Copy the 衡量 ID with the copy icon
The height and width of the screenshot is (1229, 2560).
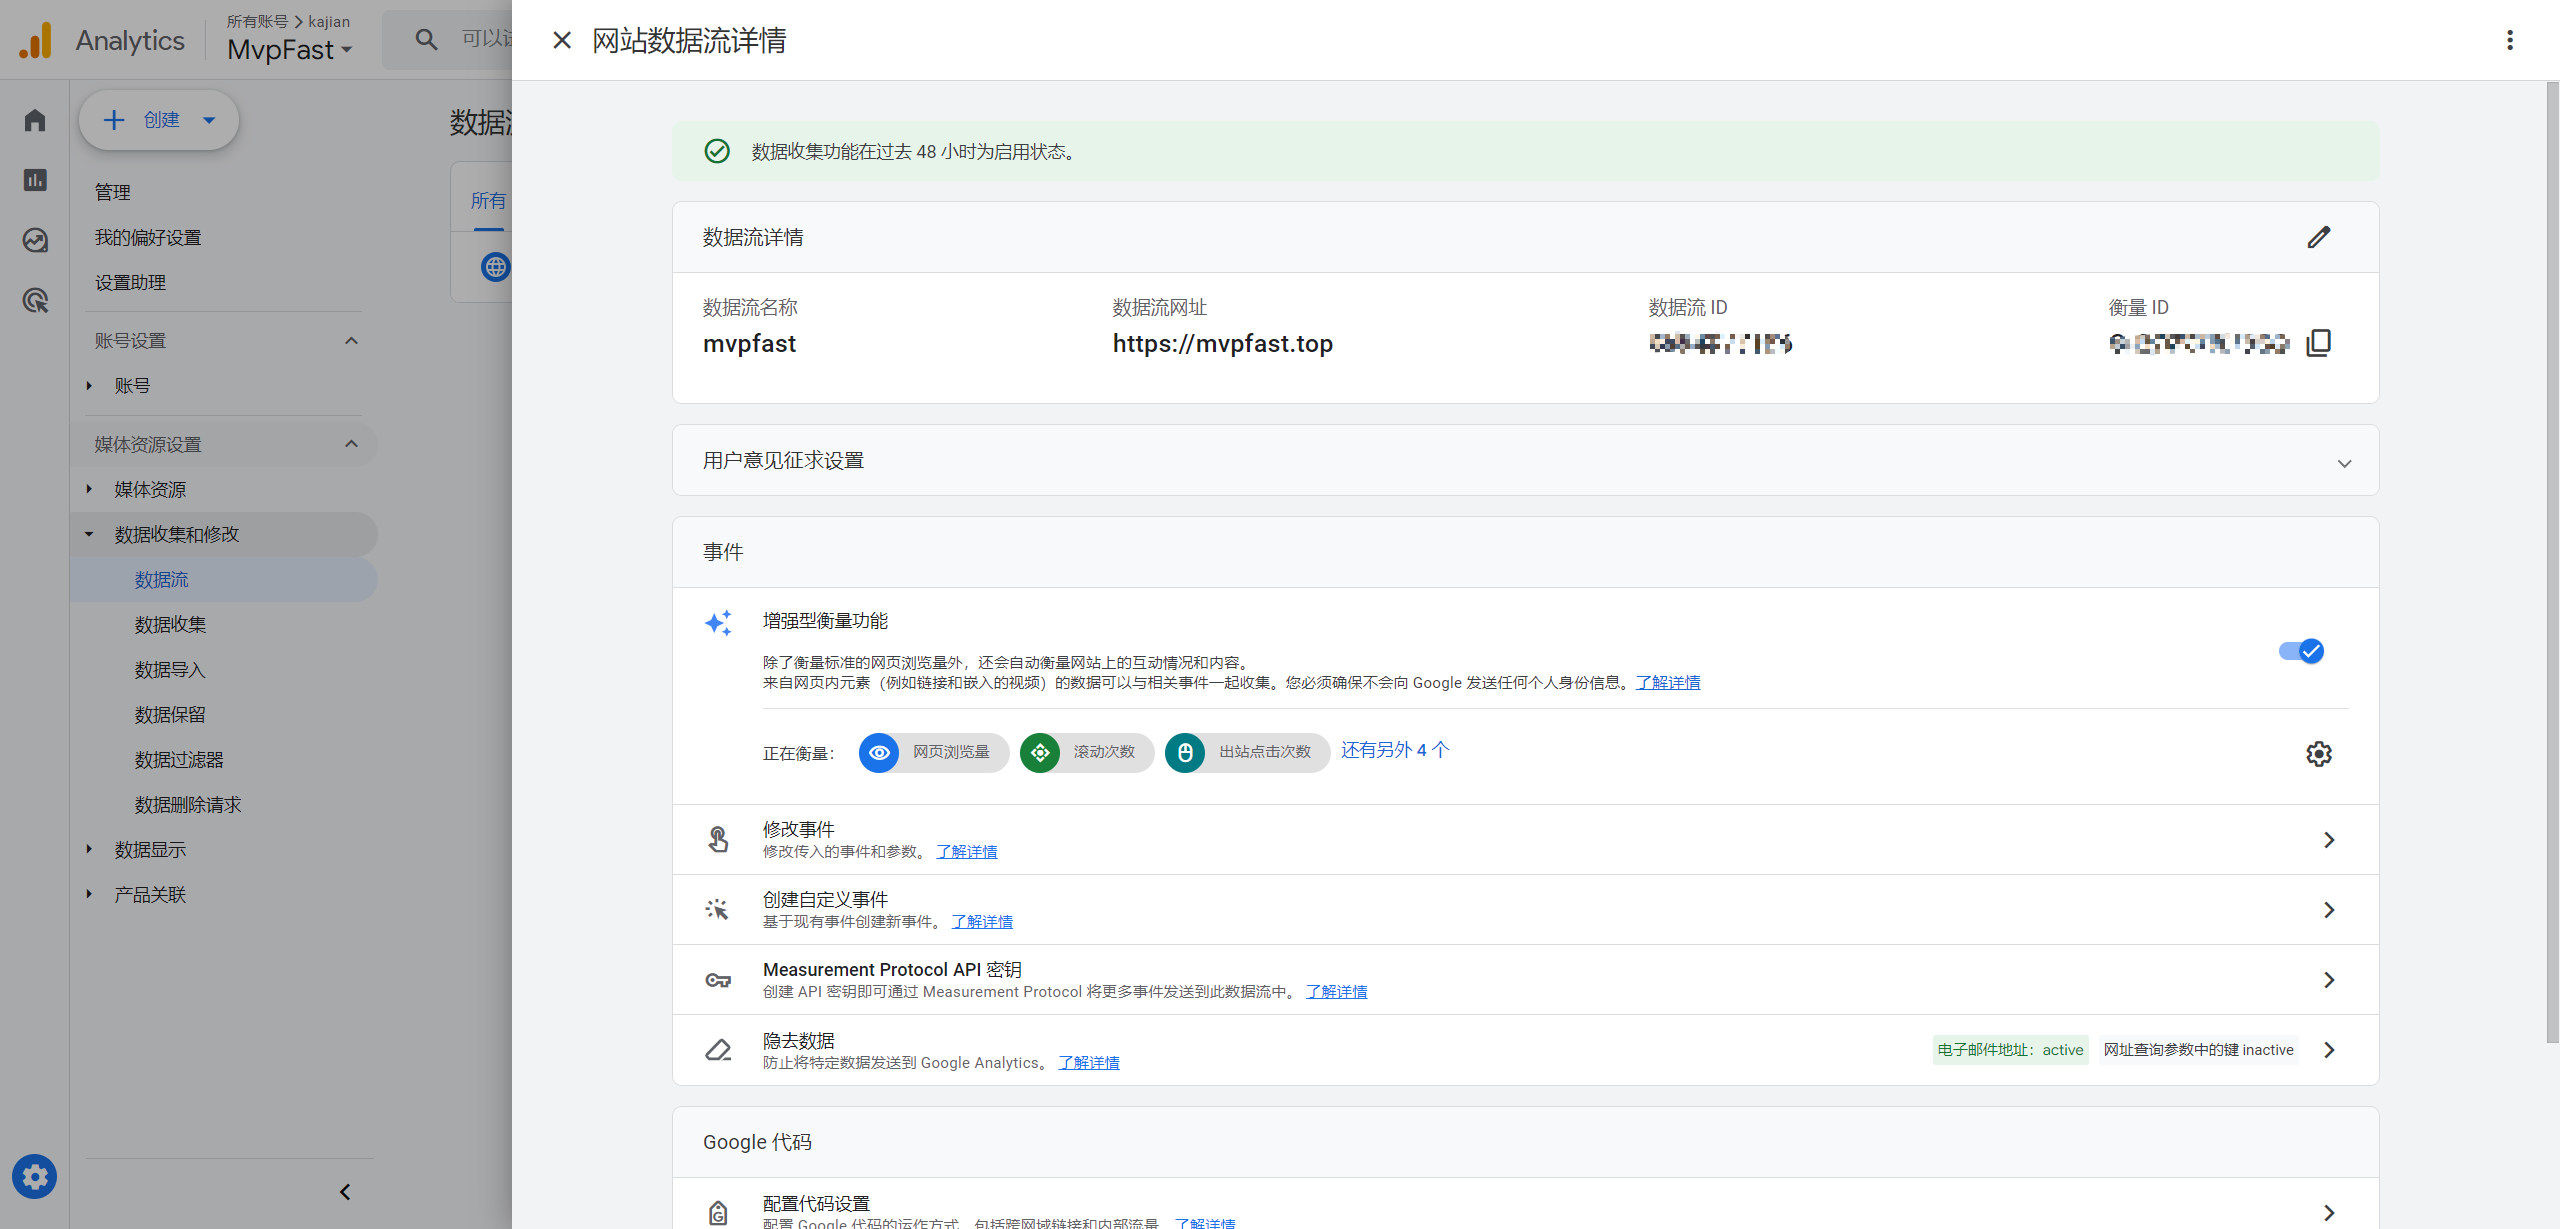click(x=2318, y=342)
